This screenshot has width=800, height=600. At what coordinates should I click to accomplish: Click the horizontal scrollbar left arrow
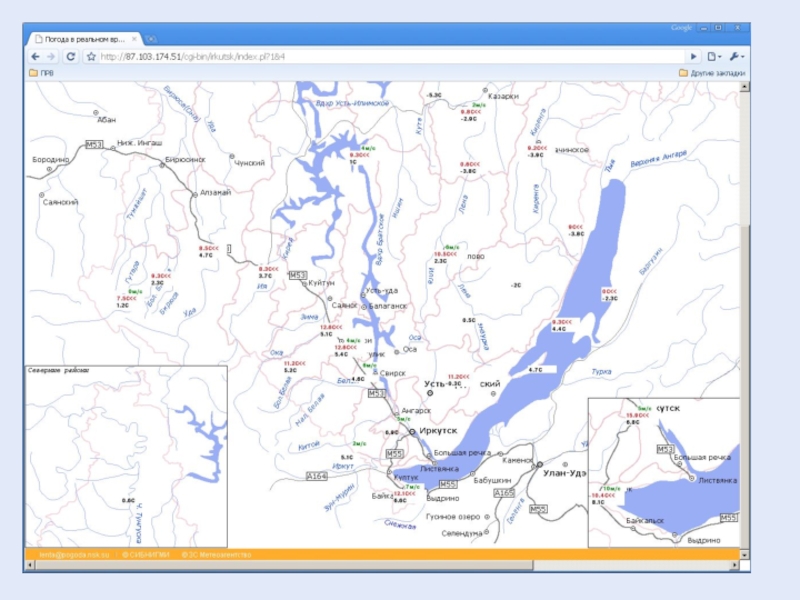(30, 565)
